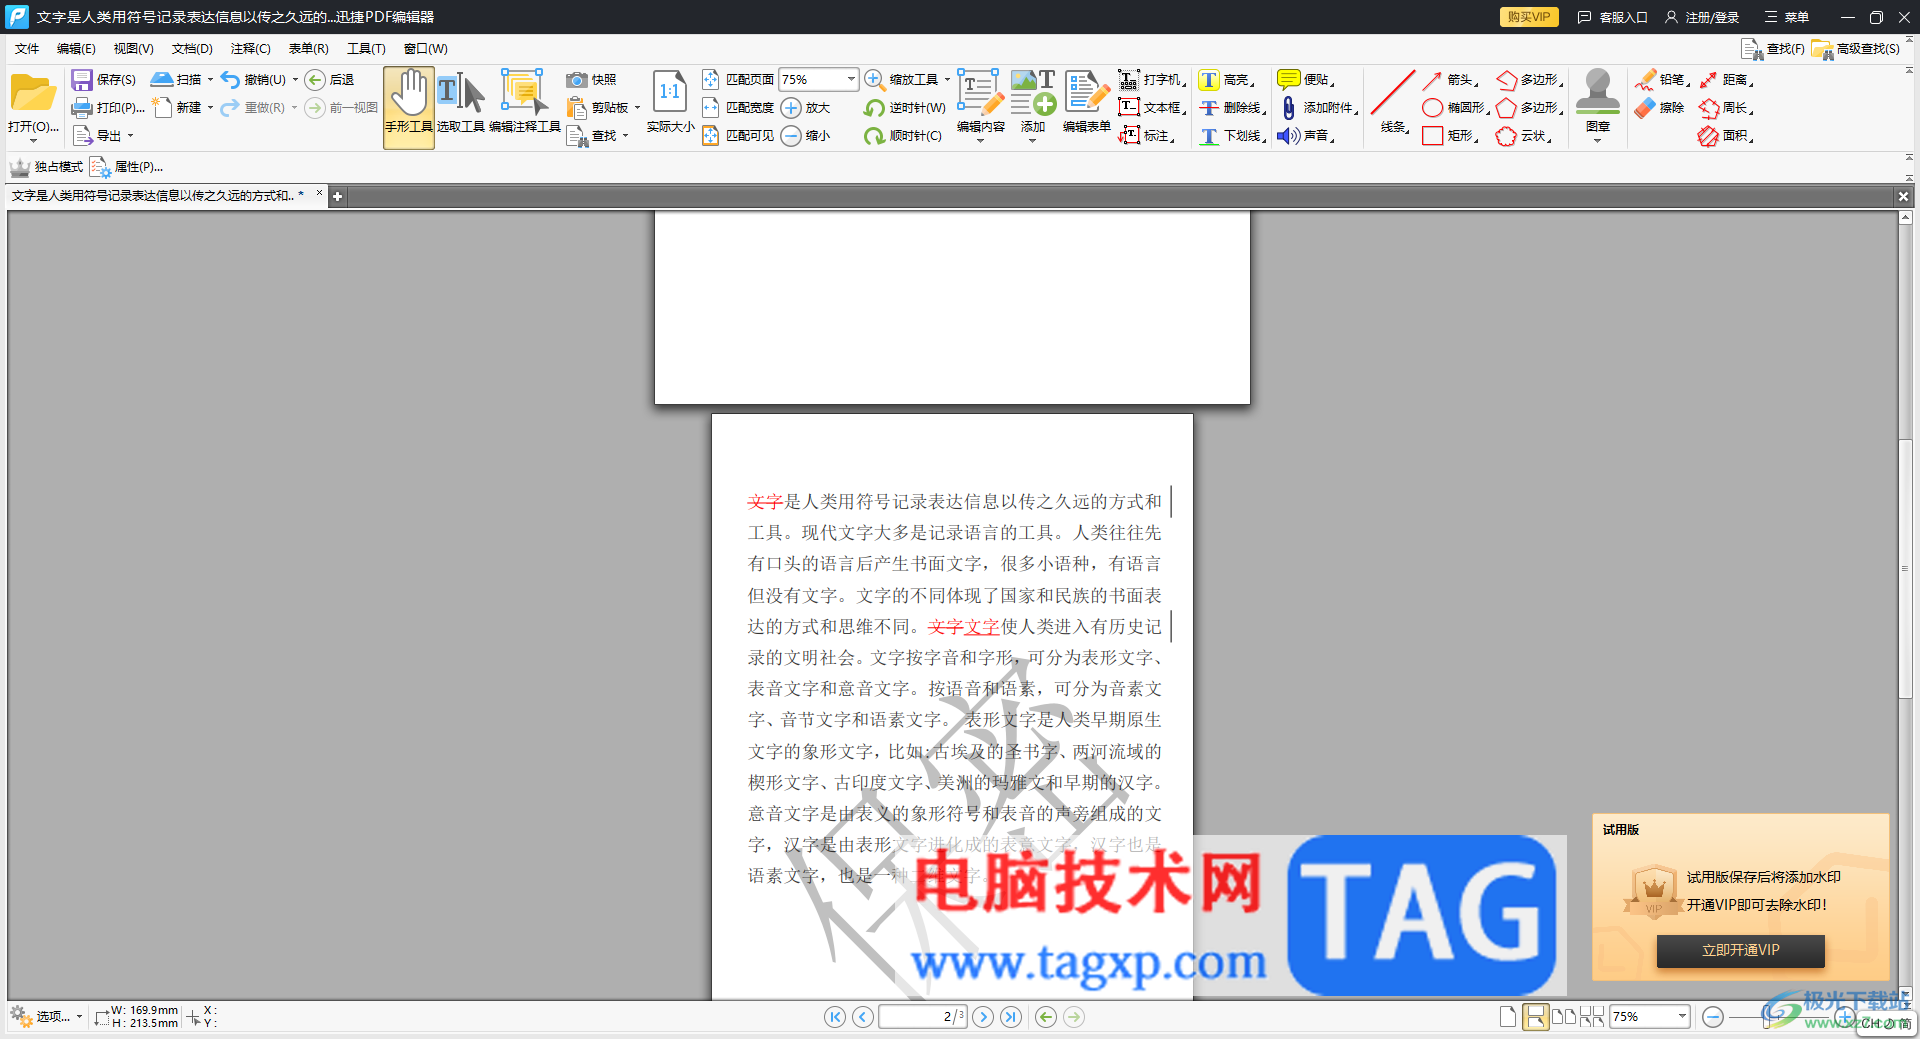Open Edit Content tool 编辑内容
The width and height of the screenshot is (1920, 1039).
click(980, 107)
